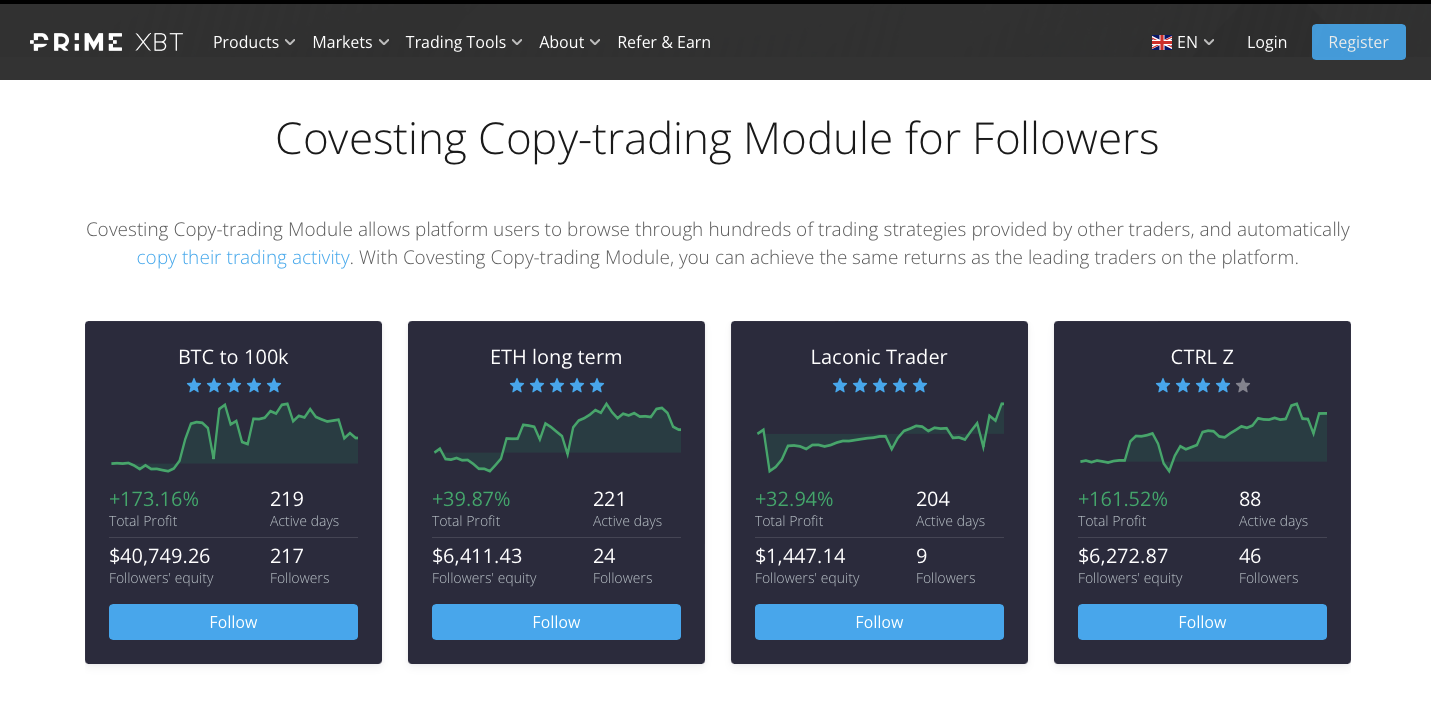This screenshot has height=707, width=1431.
Task: Click the Register button
Action: pos(1358,42)
